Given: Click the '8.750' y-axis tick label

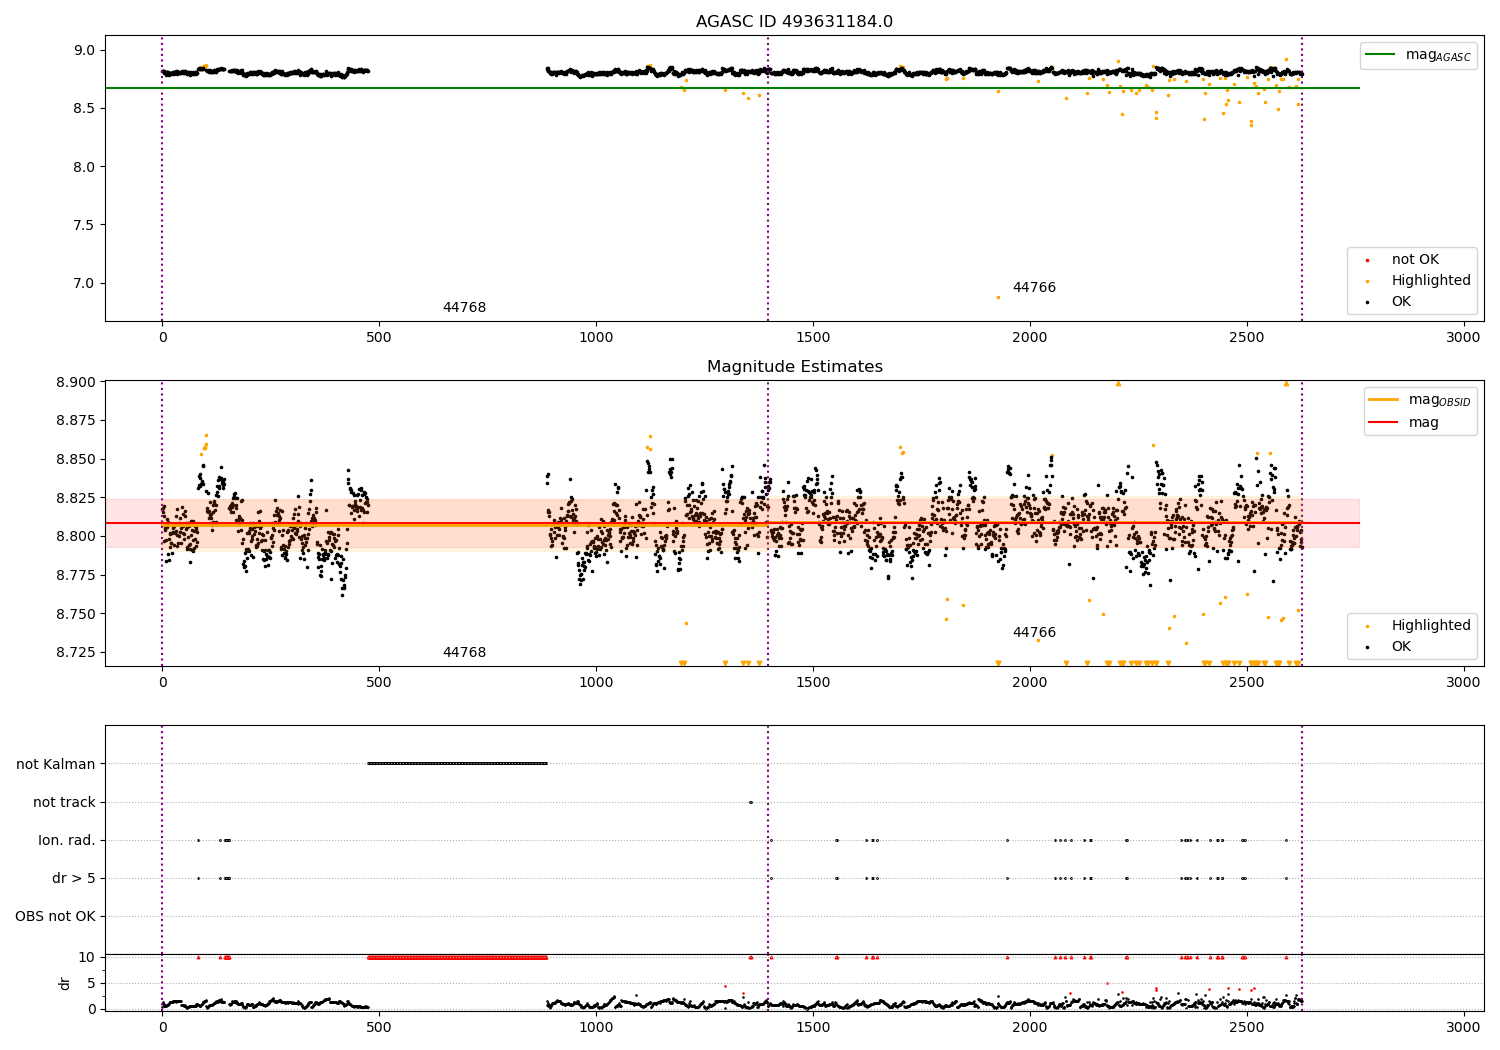Looking at the screenshot, I should [75, 614].
